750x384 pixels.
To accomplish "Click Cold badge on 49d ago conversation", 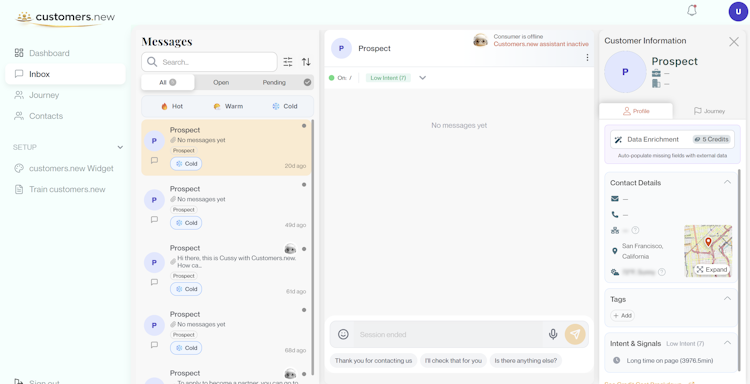I will (186, 223).
